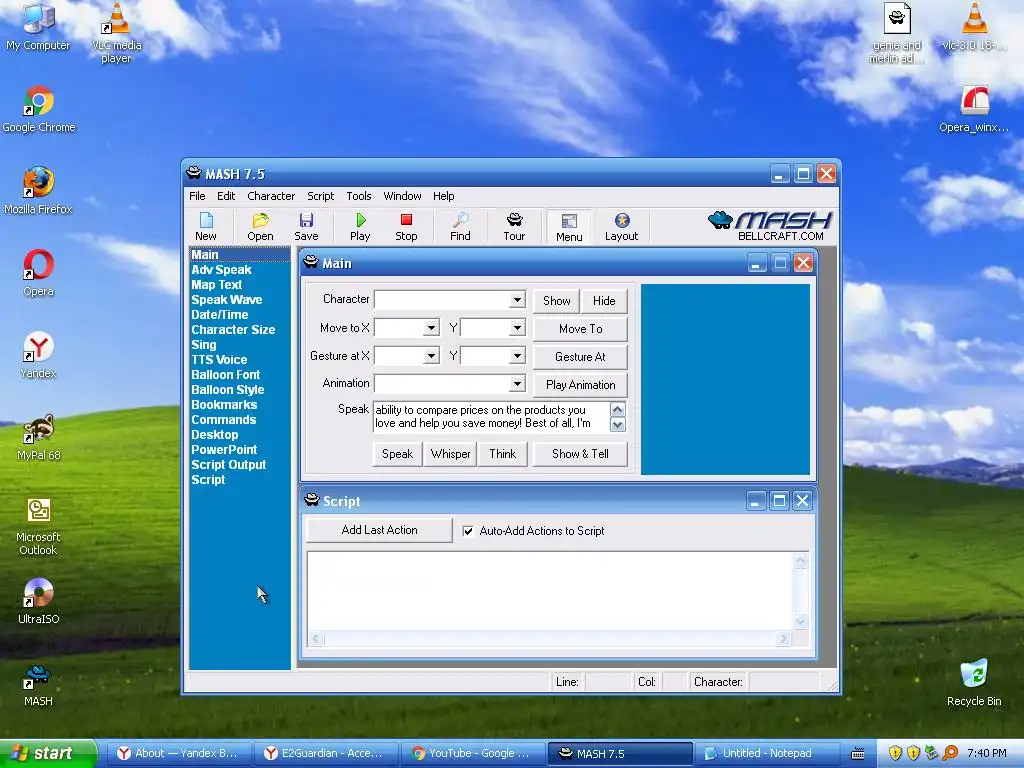This screenshot has height=768, width=1024.
Task: Click the Hide character button
Action: (x=604, y=300)
